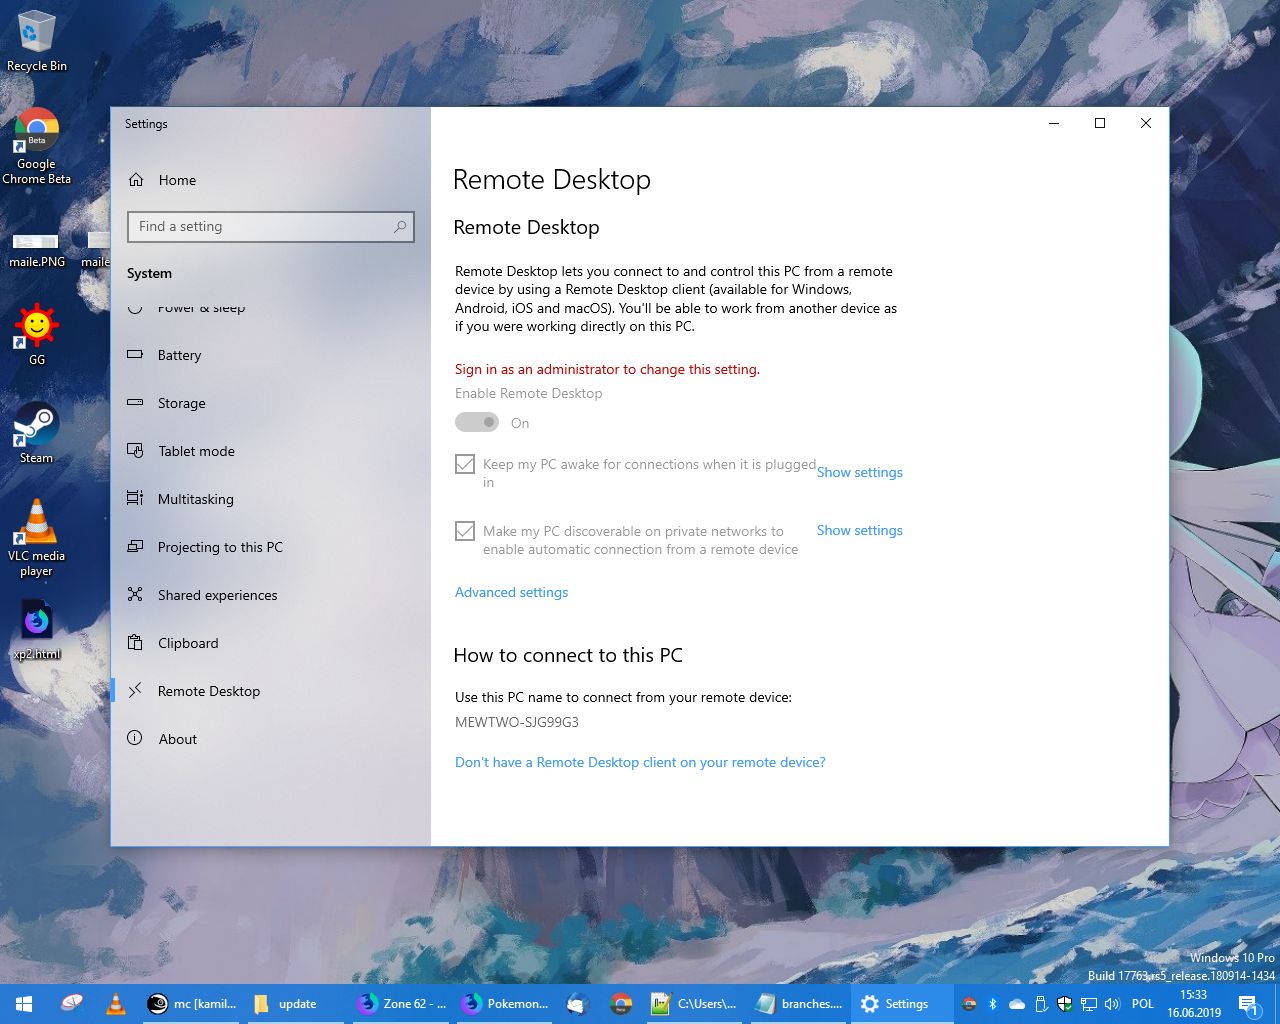Select Remote Desktop in the System menu

tap(209, 691)
